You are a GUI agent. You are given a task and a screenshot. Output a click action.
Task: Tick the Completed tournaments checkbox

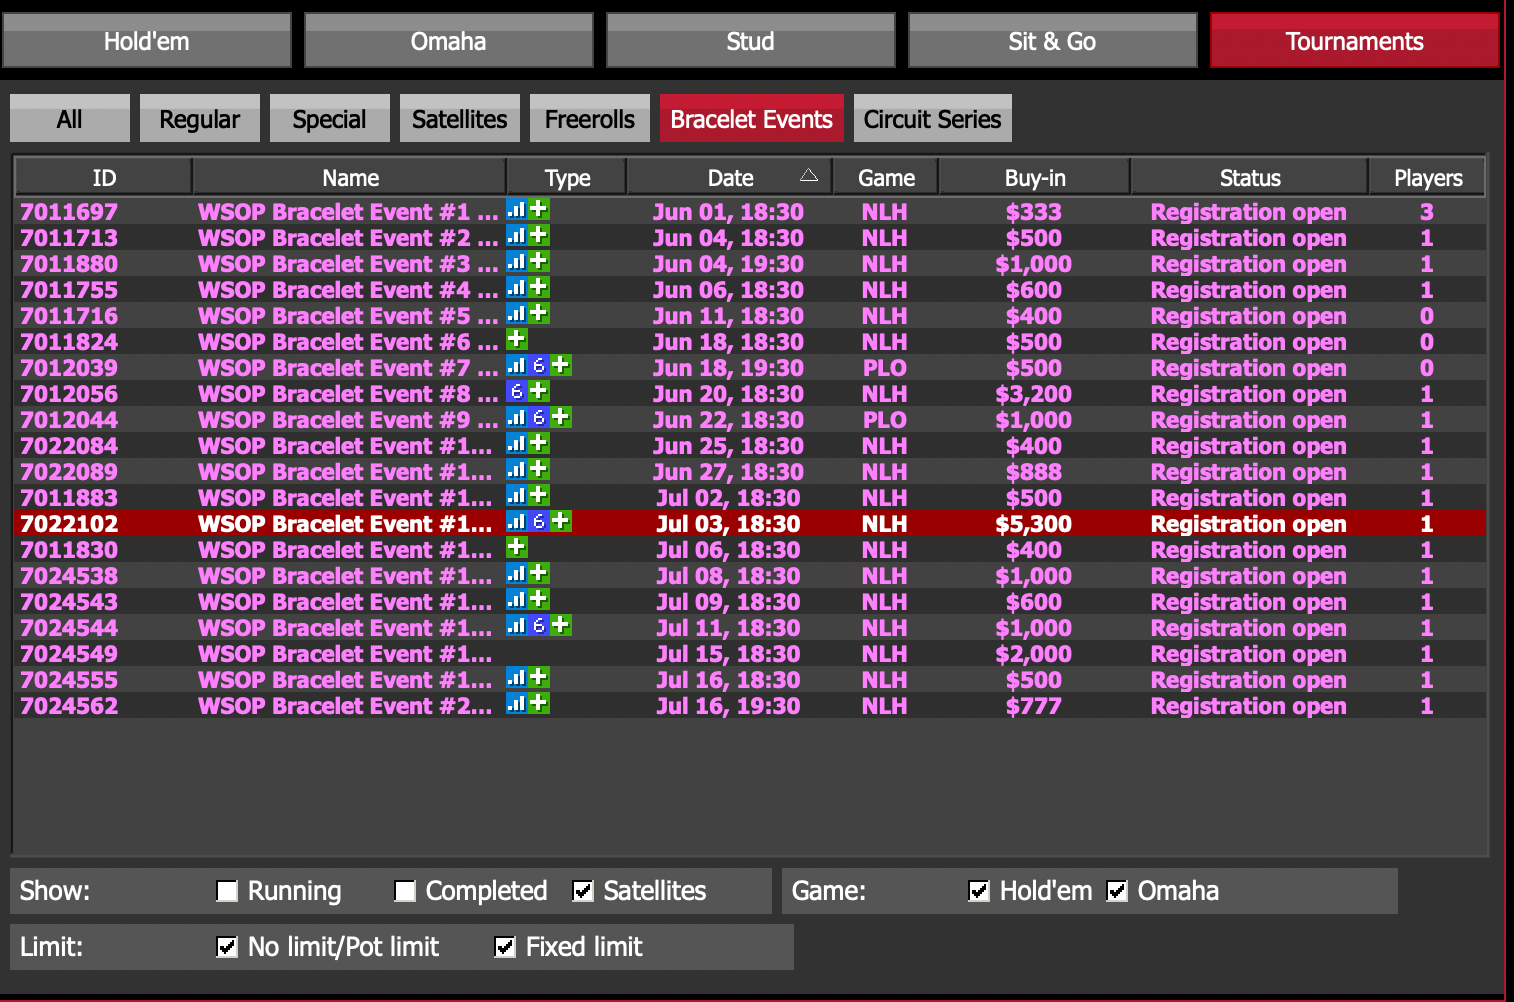(x=405, y=891)
